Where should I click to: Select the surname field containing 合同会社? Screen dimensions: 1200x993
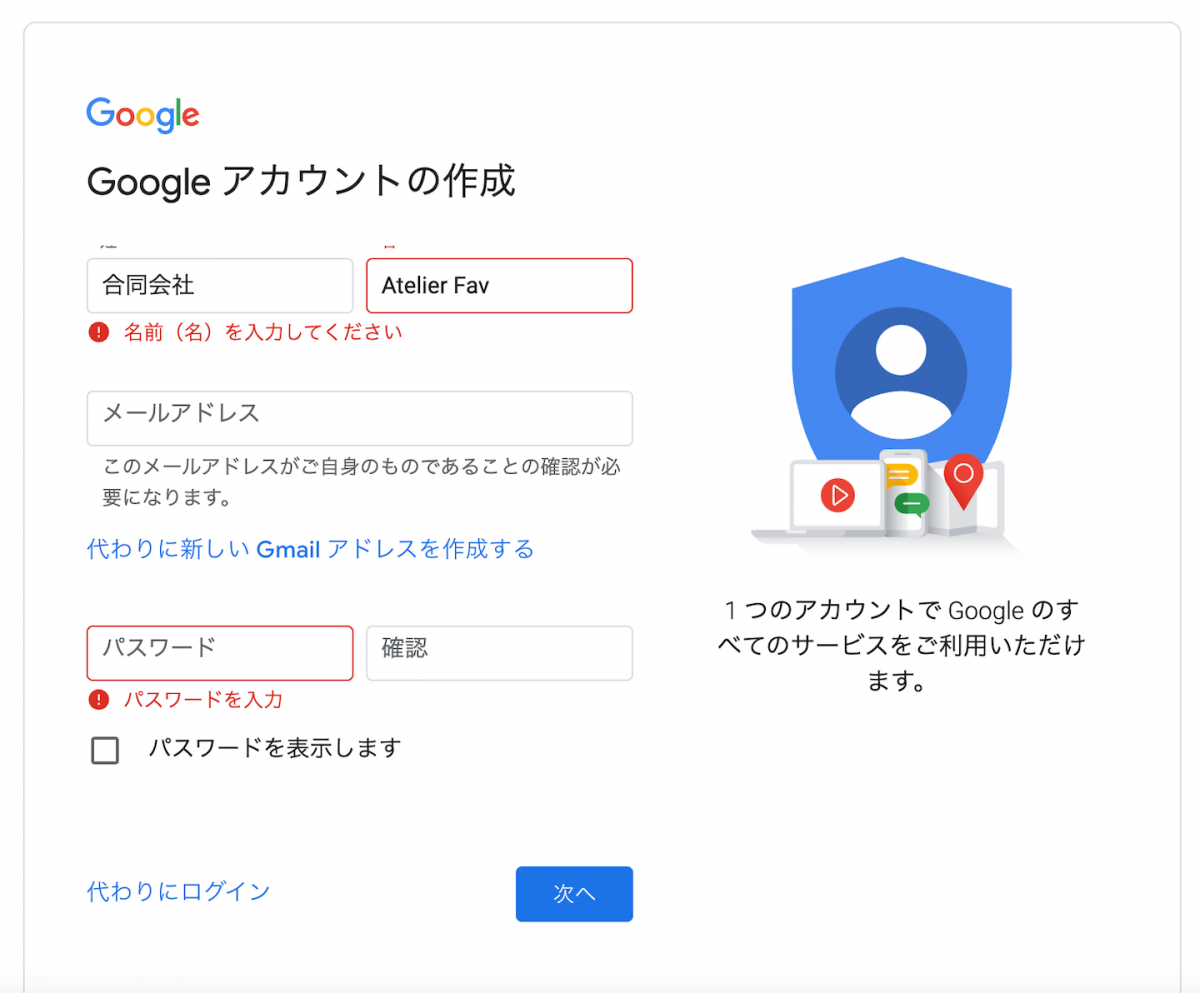(219, 285)
